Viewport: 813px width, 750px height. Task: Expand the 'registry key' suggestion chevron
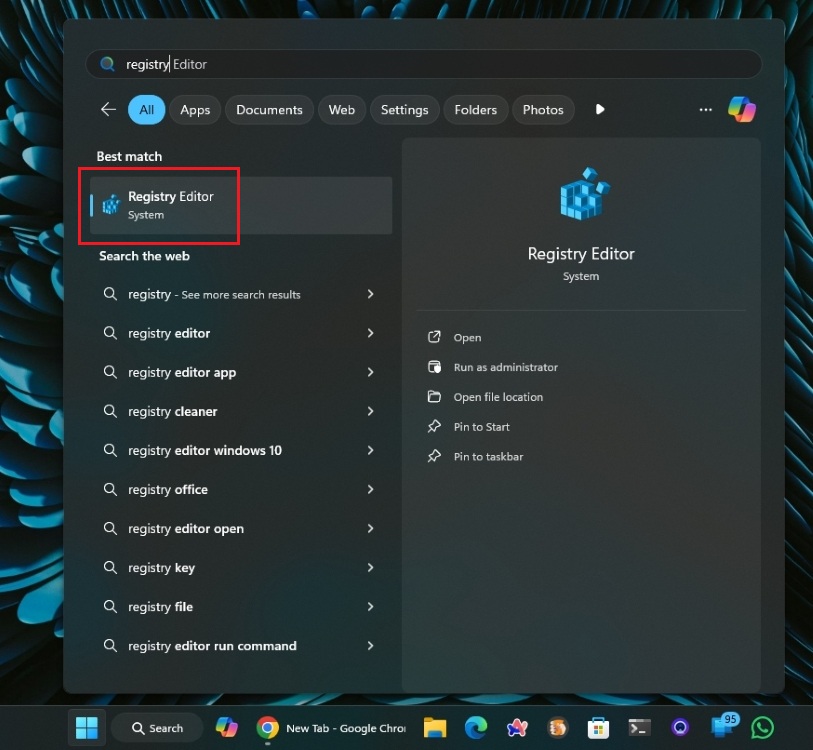click(x=370, y=567)
